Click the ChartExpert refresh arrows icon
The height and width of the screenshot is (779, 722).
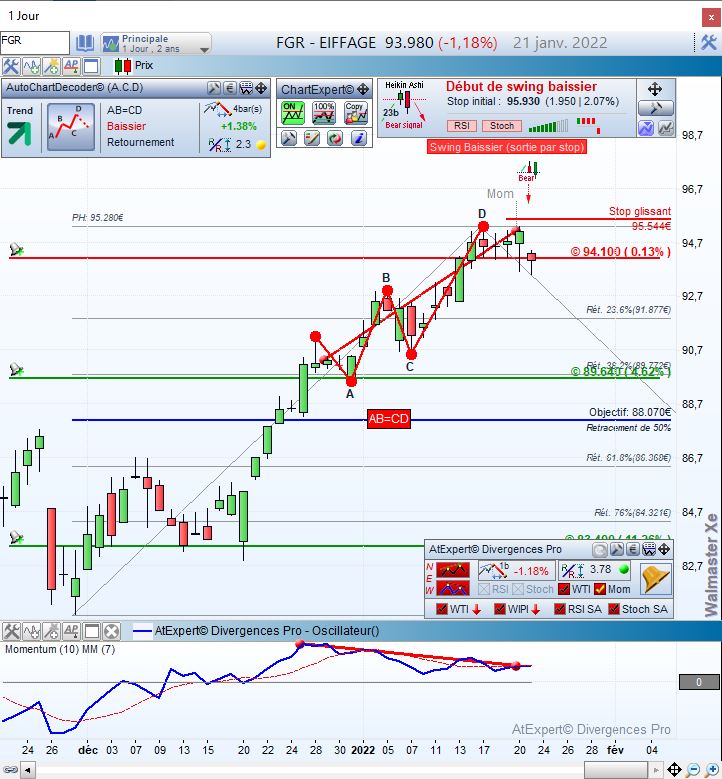335,138
